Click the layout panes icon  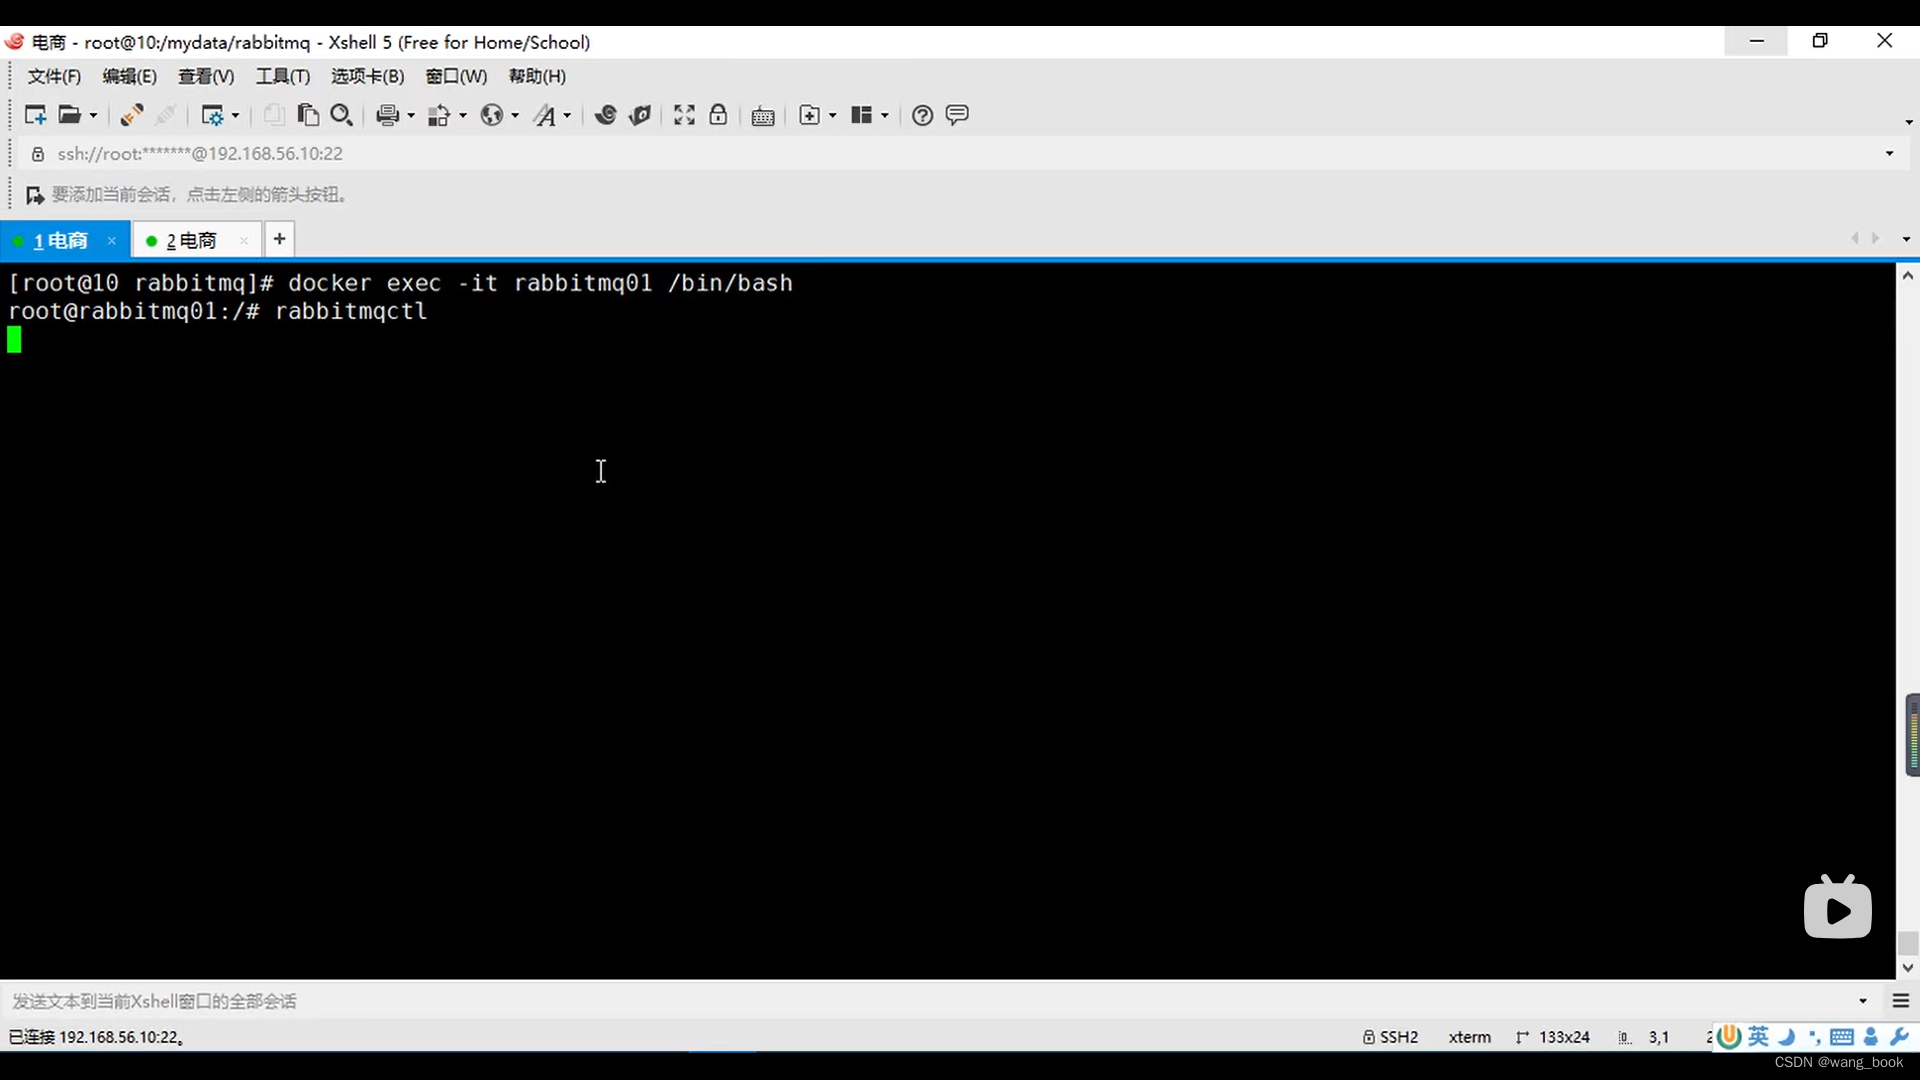[x=862, y=115]
